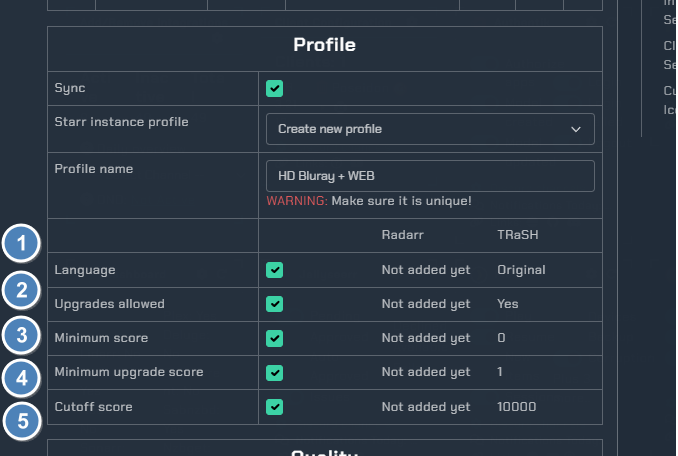The width and height of the screenshot is (678, 456).
Task: Click the TRaSH column header
Action: coord(518,235)
